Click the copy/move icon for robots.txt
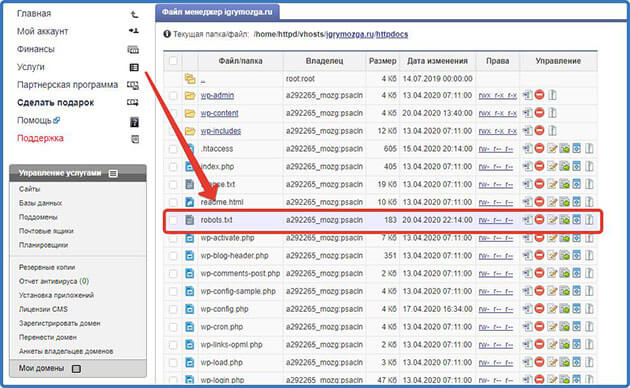630x388 pixels. pos(527,220)
